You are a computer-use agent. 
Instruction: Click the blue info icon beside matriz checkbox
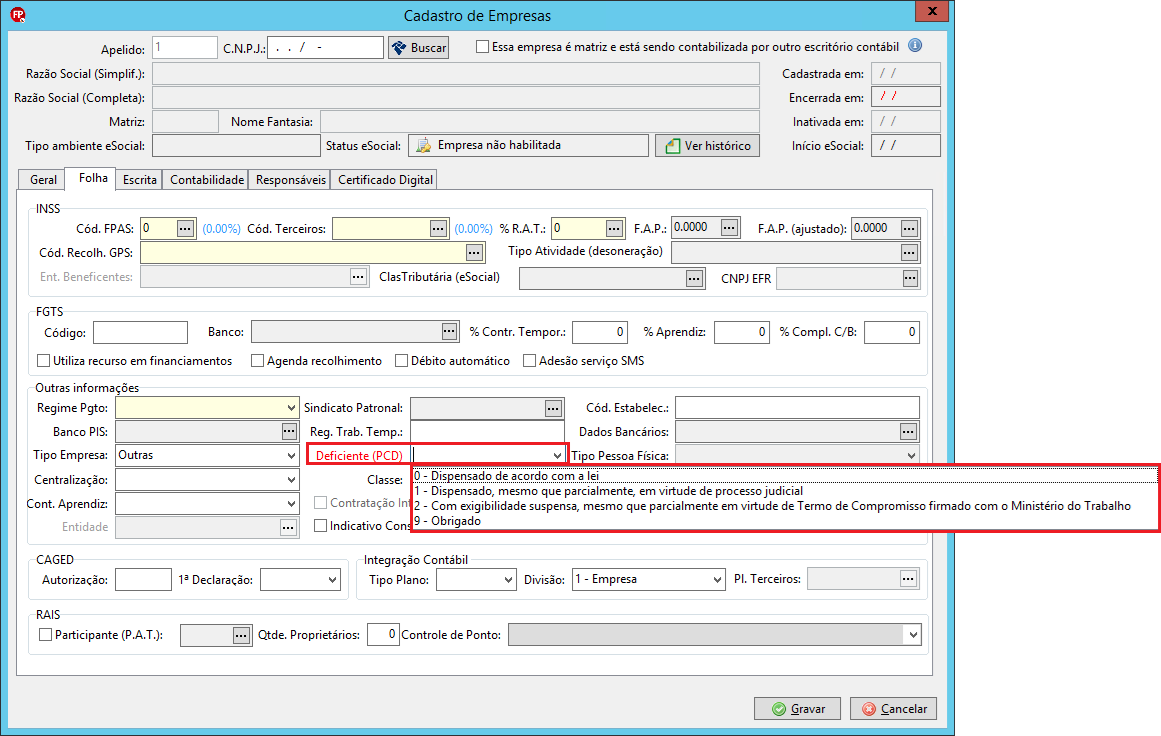click(x=915, y=46)
